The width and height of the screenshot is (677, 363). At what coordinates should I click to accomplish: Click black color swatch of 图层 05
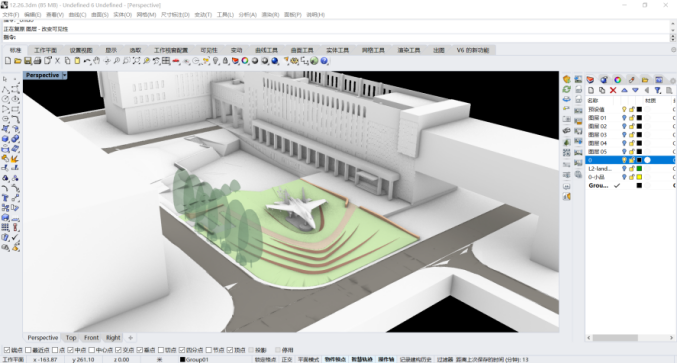tap(639, 152)
